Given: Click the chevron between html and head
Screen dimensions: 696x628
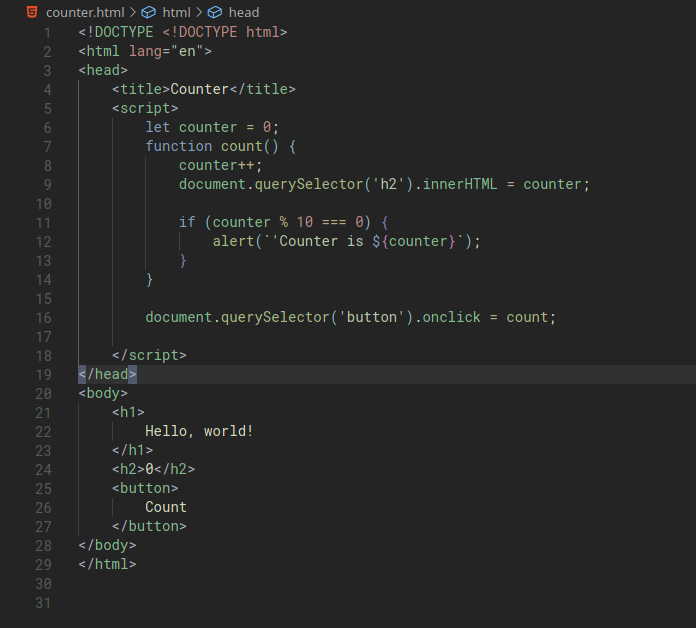Looking at the screenshot, I should 199,12.
